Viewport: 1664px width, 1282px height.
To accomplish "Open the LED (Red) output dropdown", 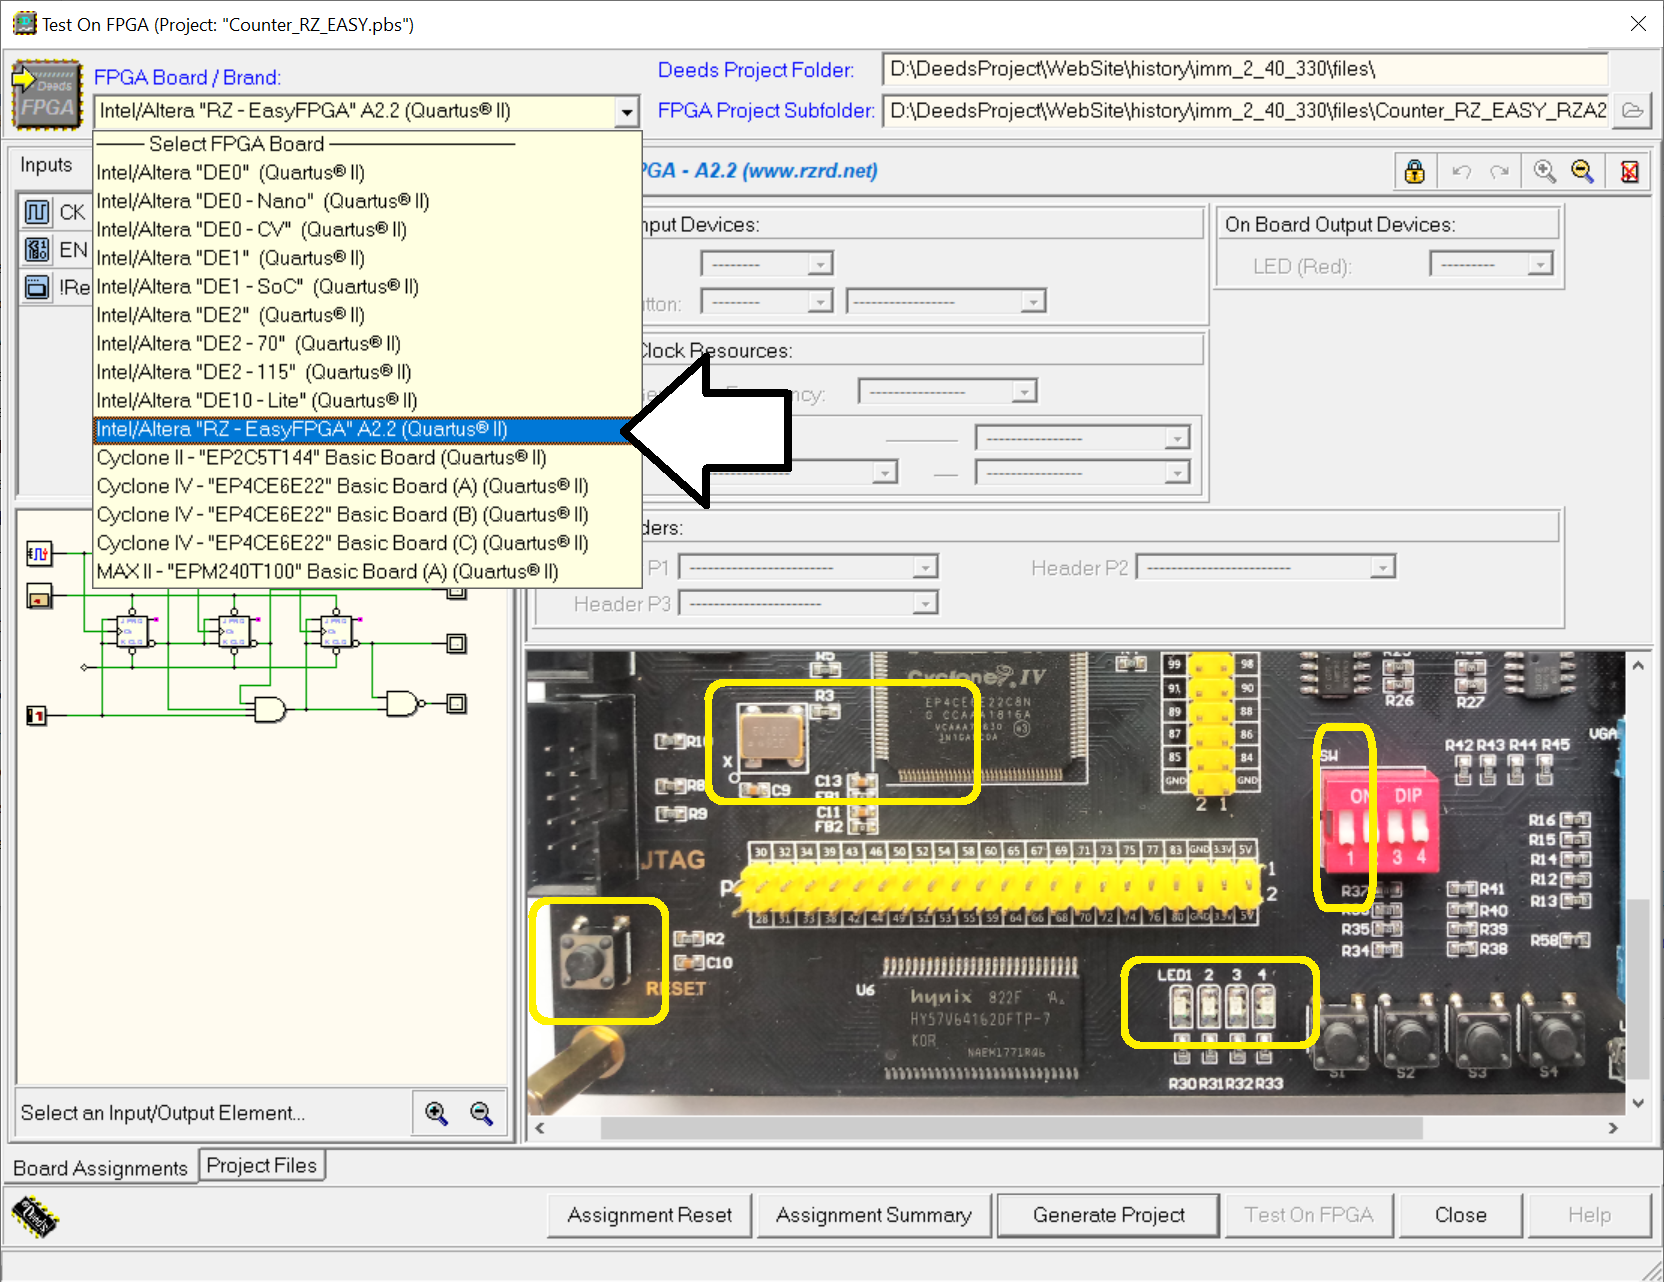I will pos(1540,264).
